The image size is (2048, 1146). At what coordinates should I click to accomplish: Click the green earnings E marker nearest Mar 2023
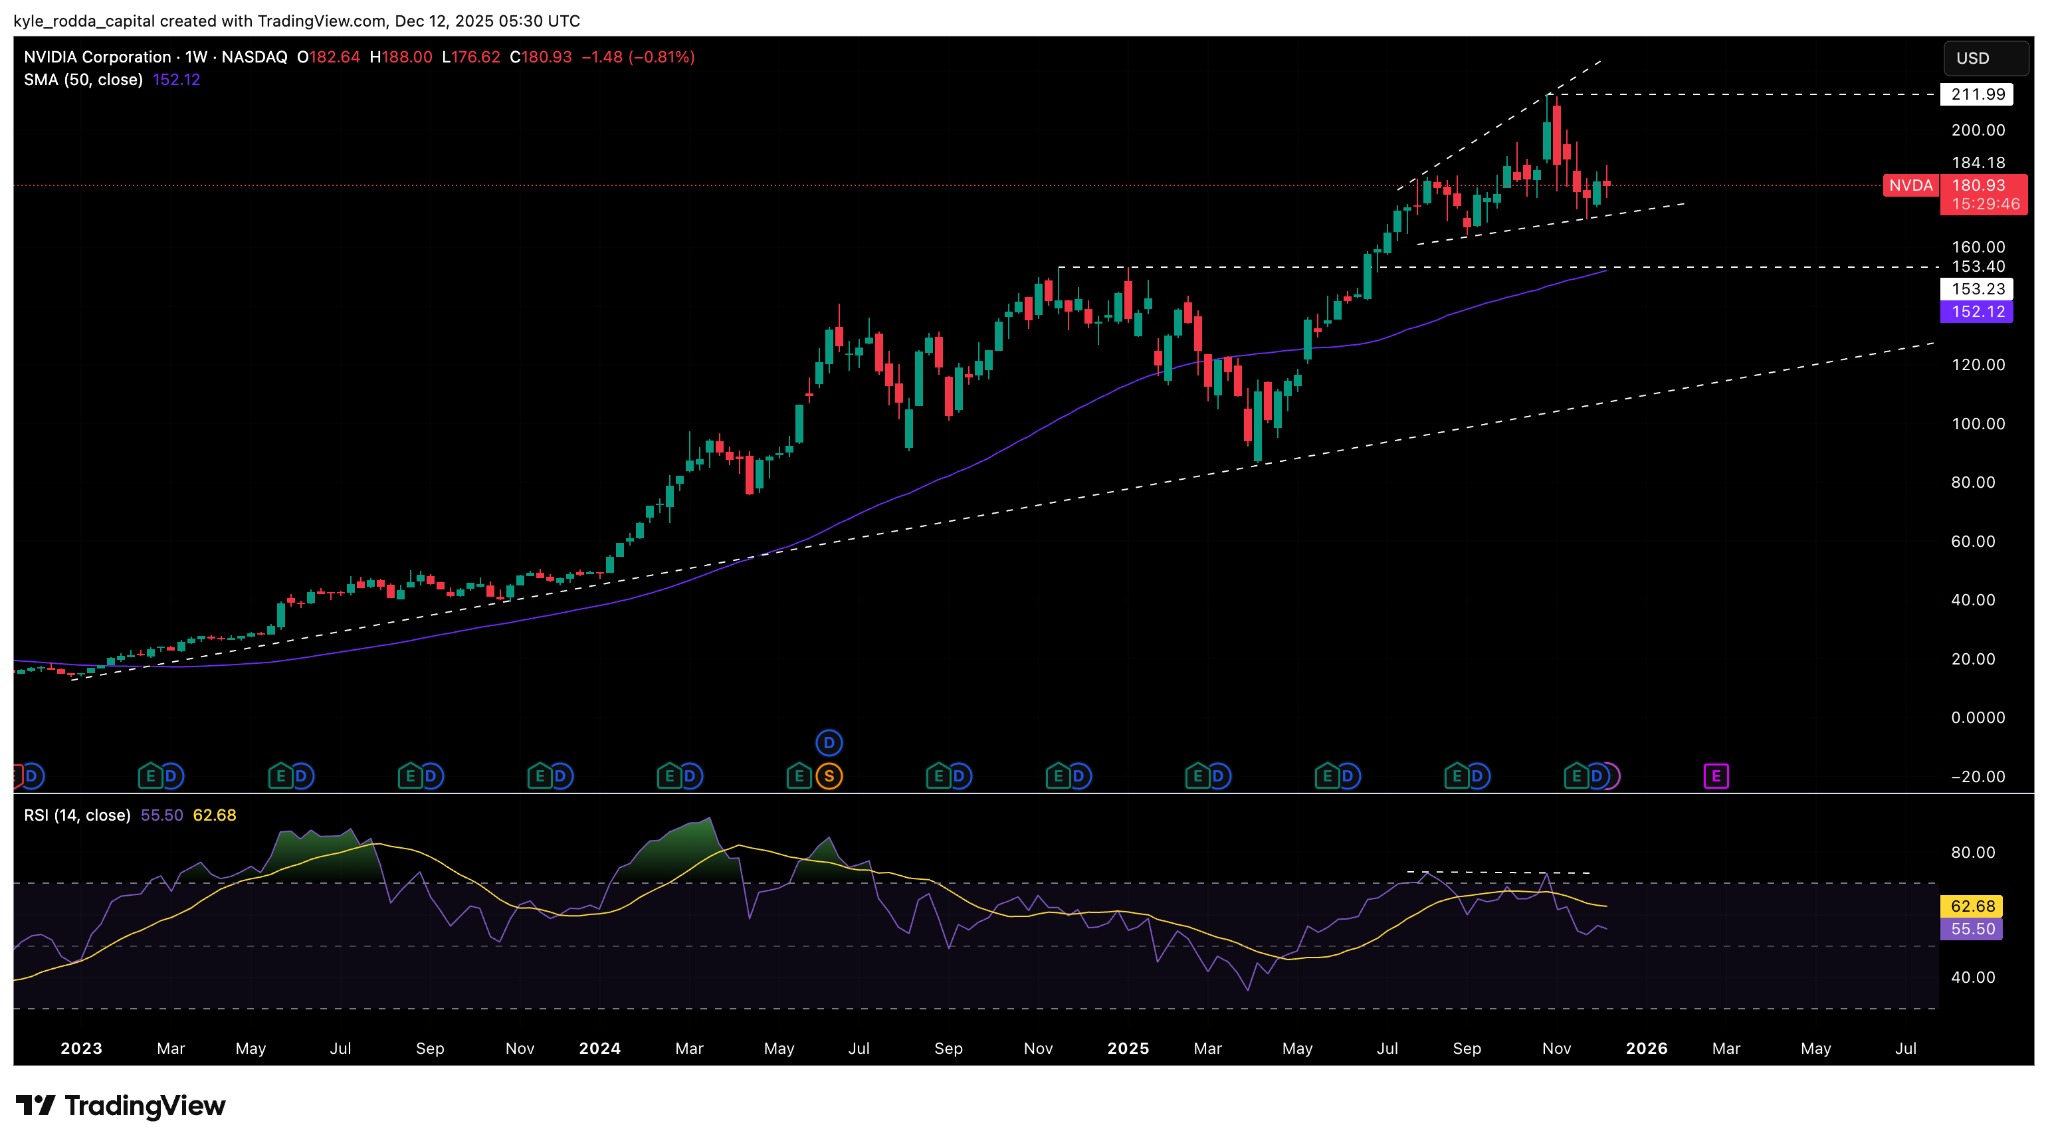click(150, 776)
